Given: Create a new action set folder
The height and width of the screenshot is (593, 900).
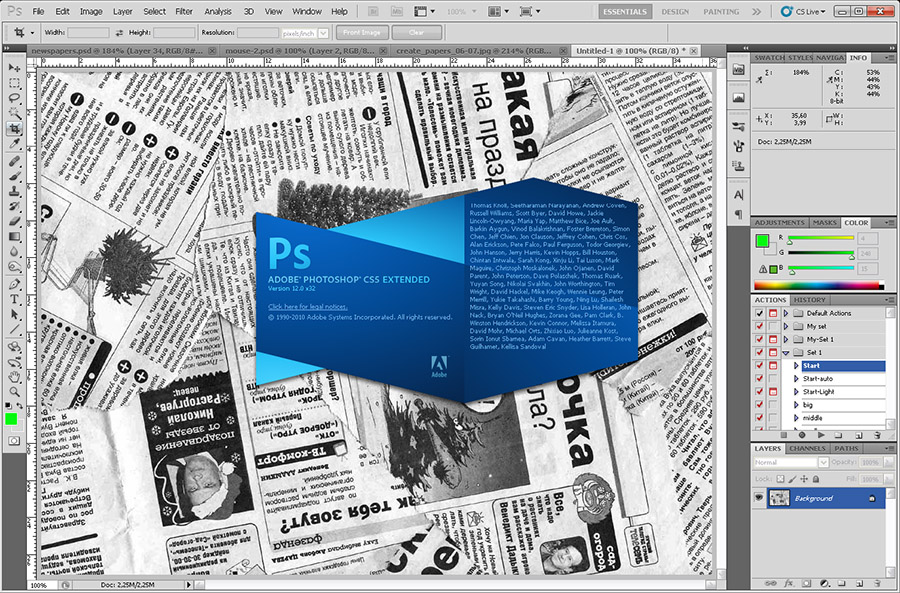Looking at the screenshot, I should (x=839, y=434).
